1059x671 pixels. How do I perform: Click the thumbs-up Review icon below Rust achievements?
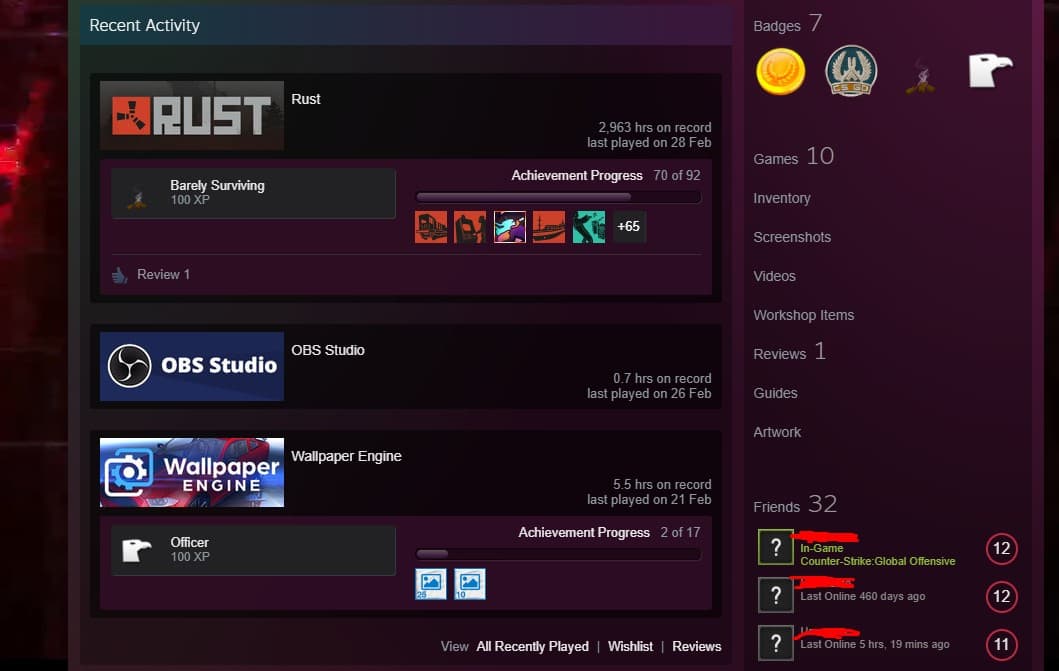pyautogui.click(x=120, y=273)
